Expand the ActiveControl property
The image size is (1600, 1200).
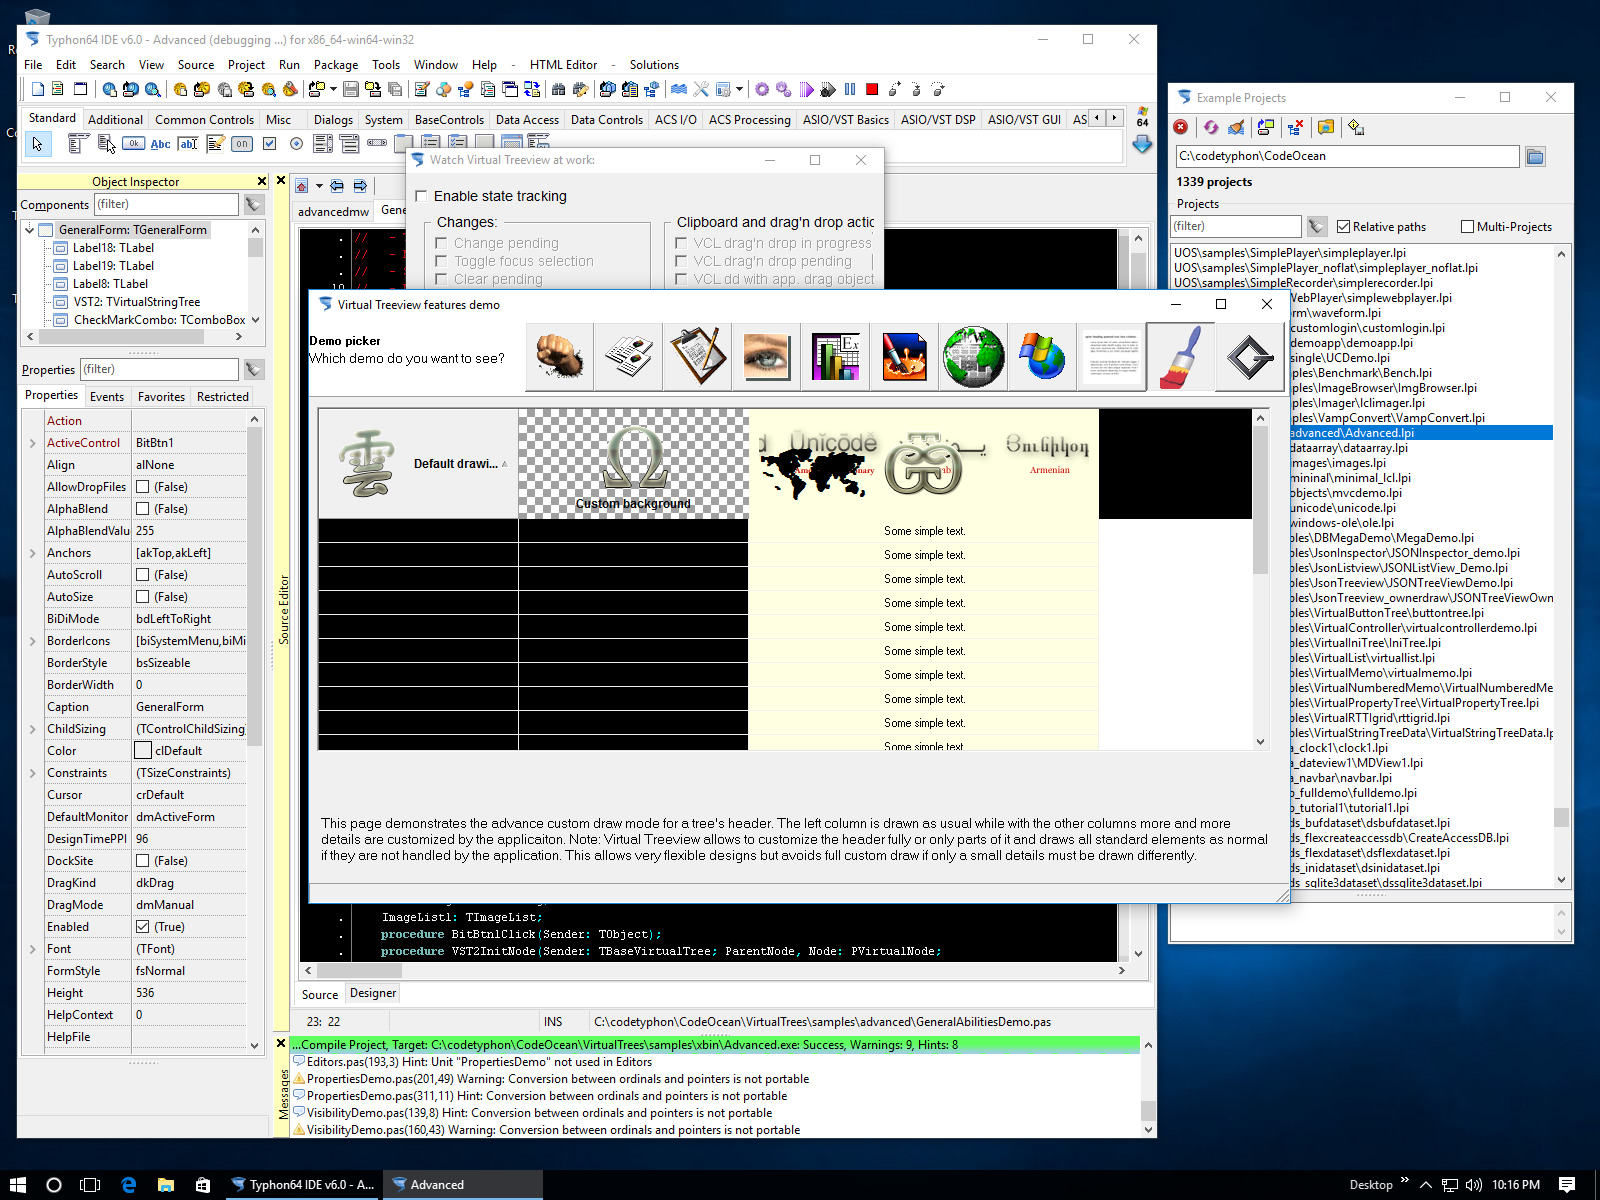32,443
